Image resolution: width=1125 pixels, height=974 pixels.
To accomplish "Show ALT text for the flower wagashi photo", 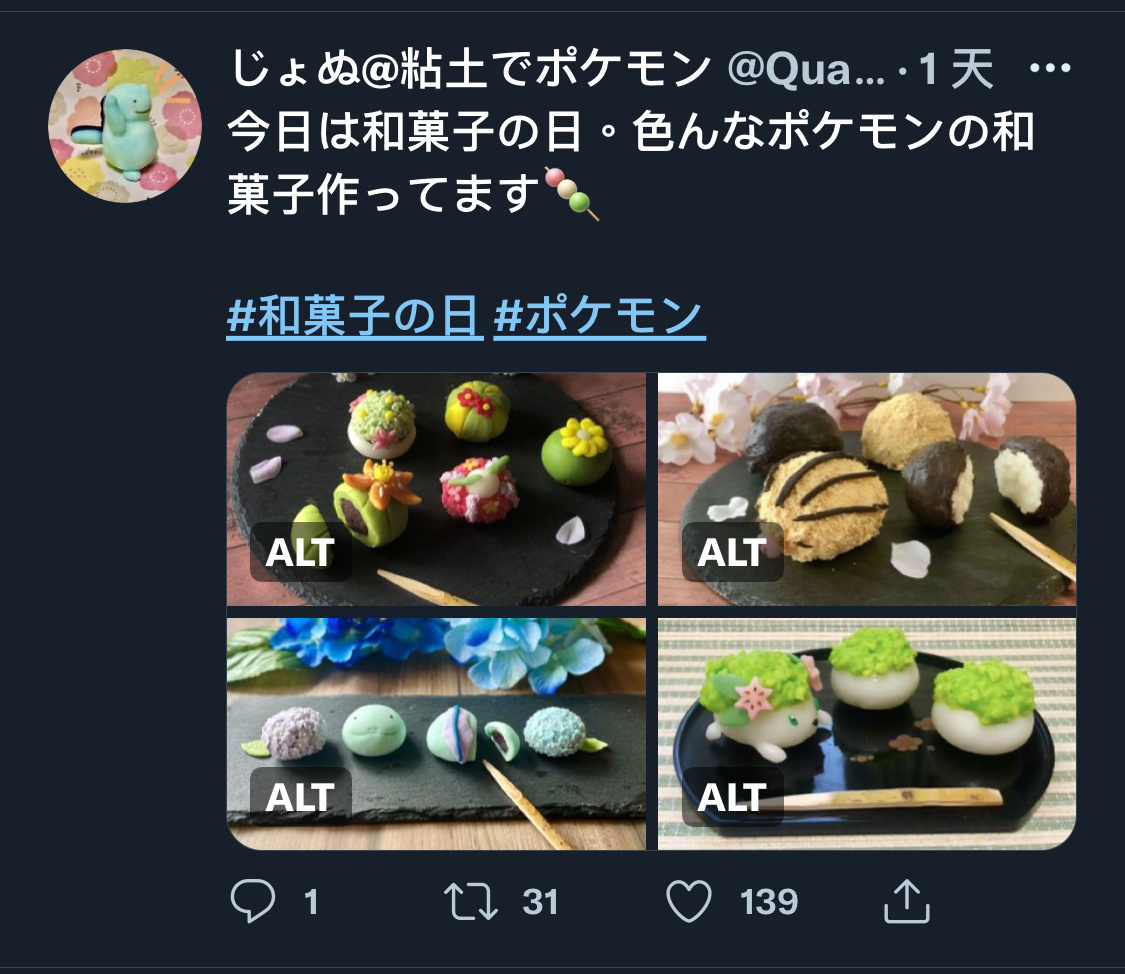I will [x=301, y=552].
